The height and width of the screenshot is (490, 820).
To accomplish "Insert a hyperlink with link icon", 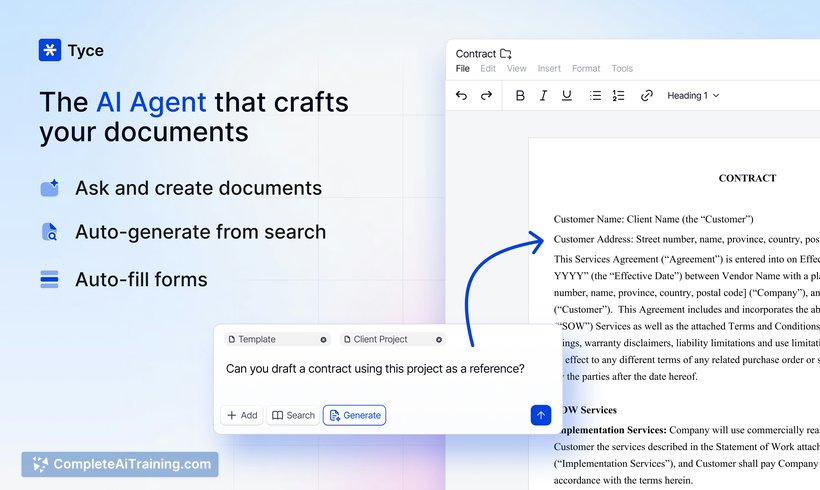I will [647, 95].
